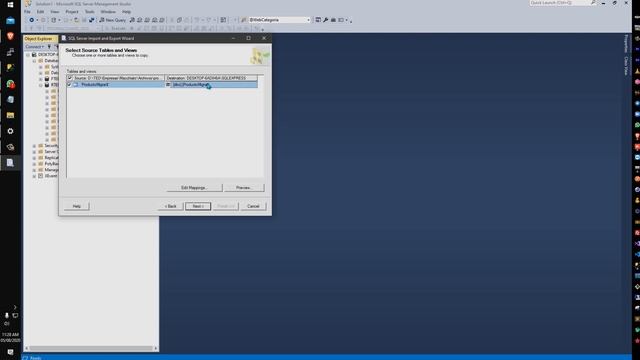Open the Find combo box showing @WebCategoria
This screenshot has width=640, height=360.
pos(279,20)
